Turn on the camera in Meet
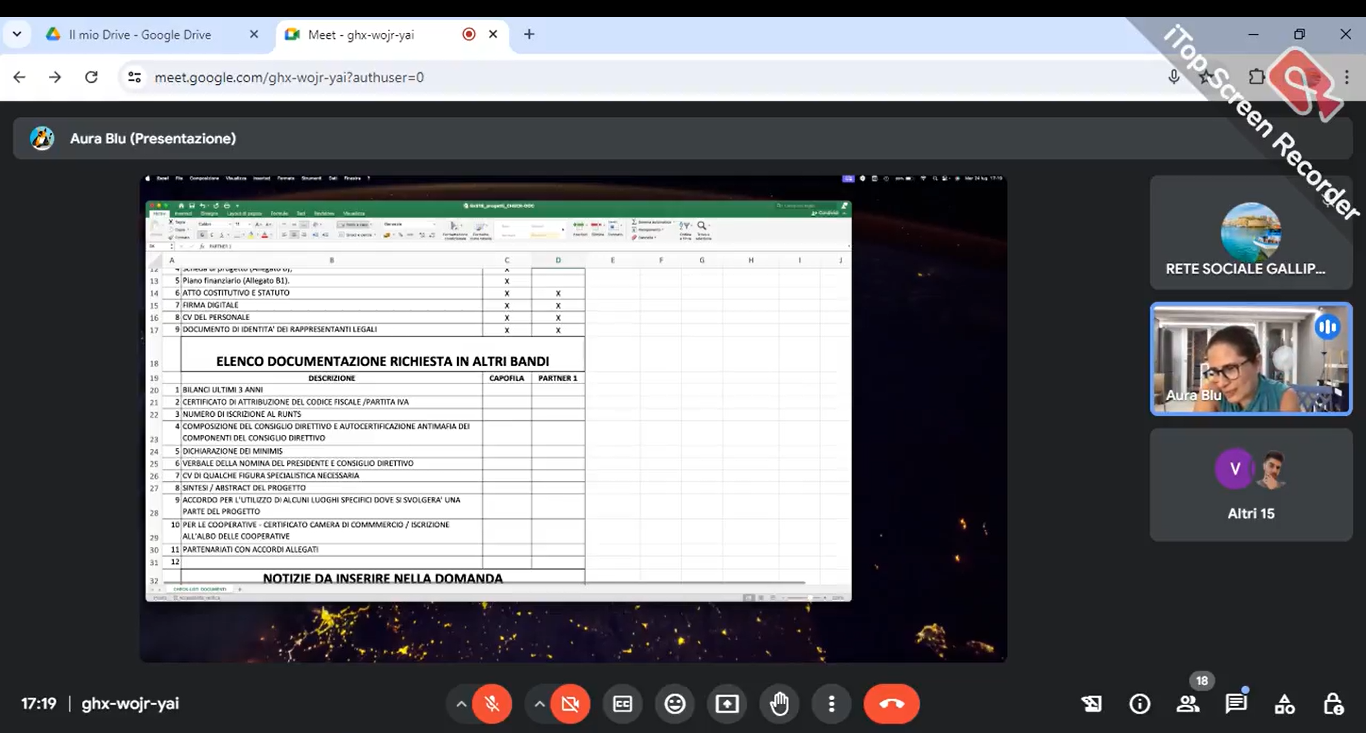Image resolution: width=1366 pixels, height=733 pixels. [x=570, y=704]
